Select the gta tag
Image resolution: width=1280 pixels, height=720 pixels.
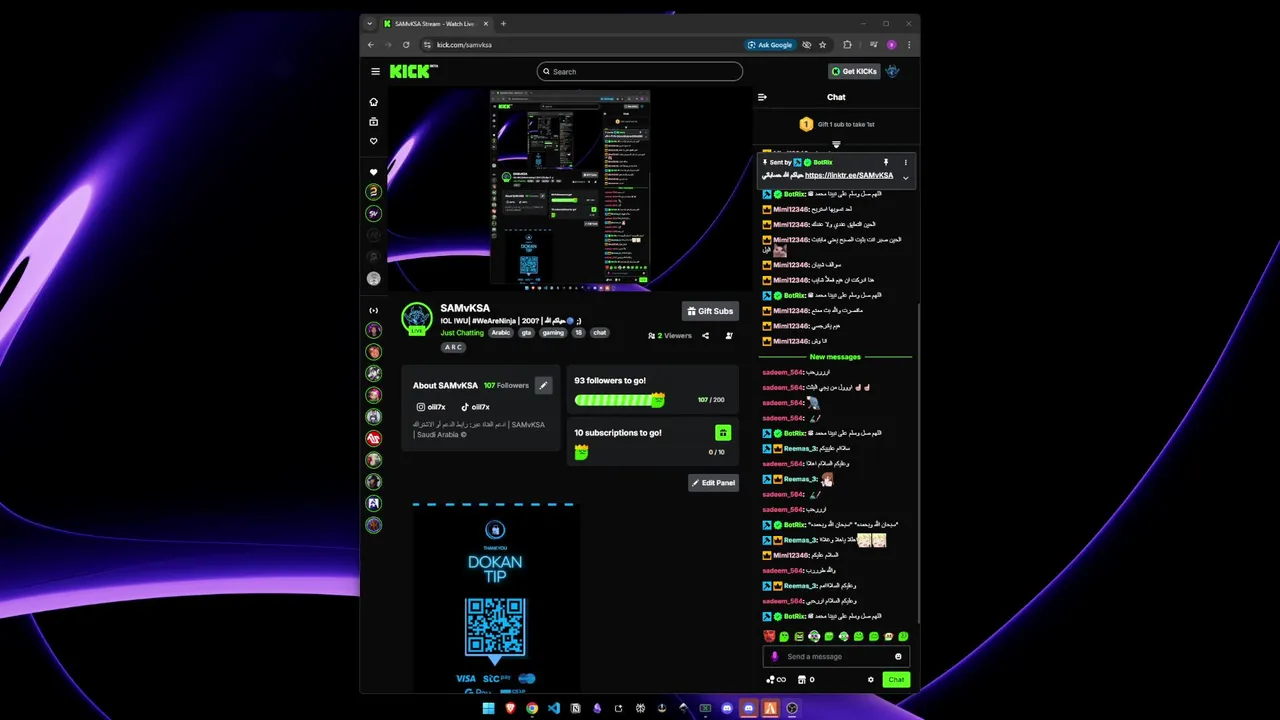pyautogui.click(x=527, y=333)
